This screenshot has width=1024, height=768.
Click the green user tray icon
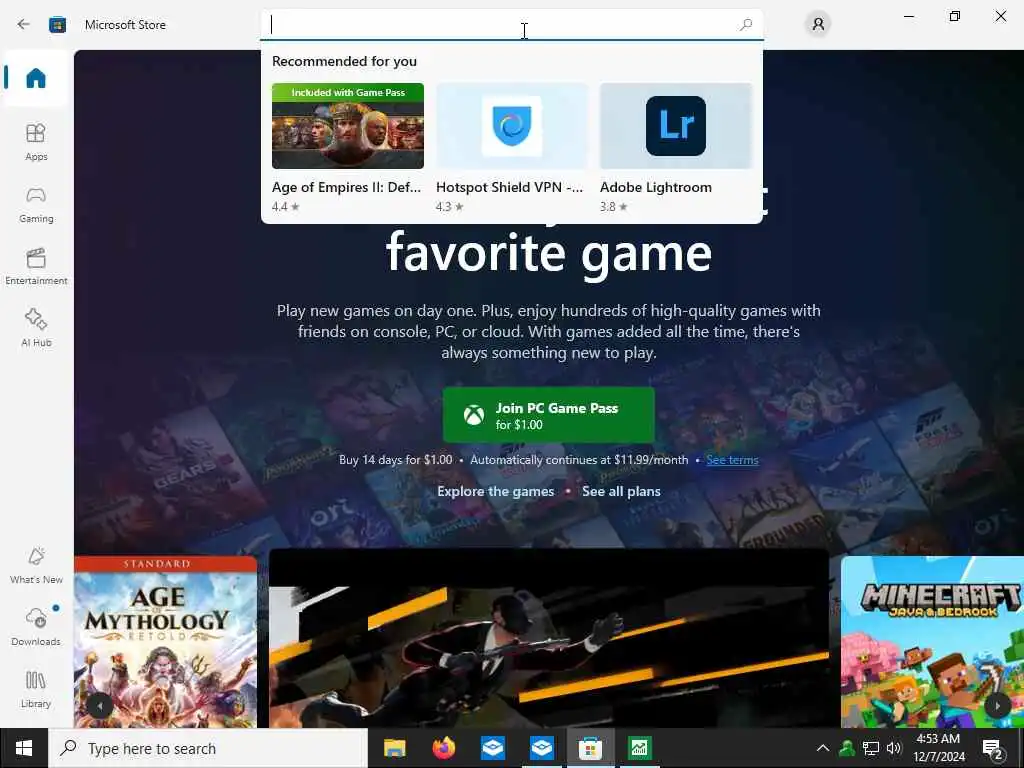pyautogui.click(x=847, y=748)
